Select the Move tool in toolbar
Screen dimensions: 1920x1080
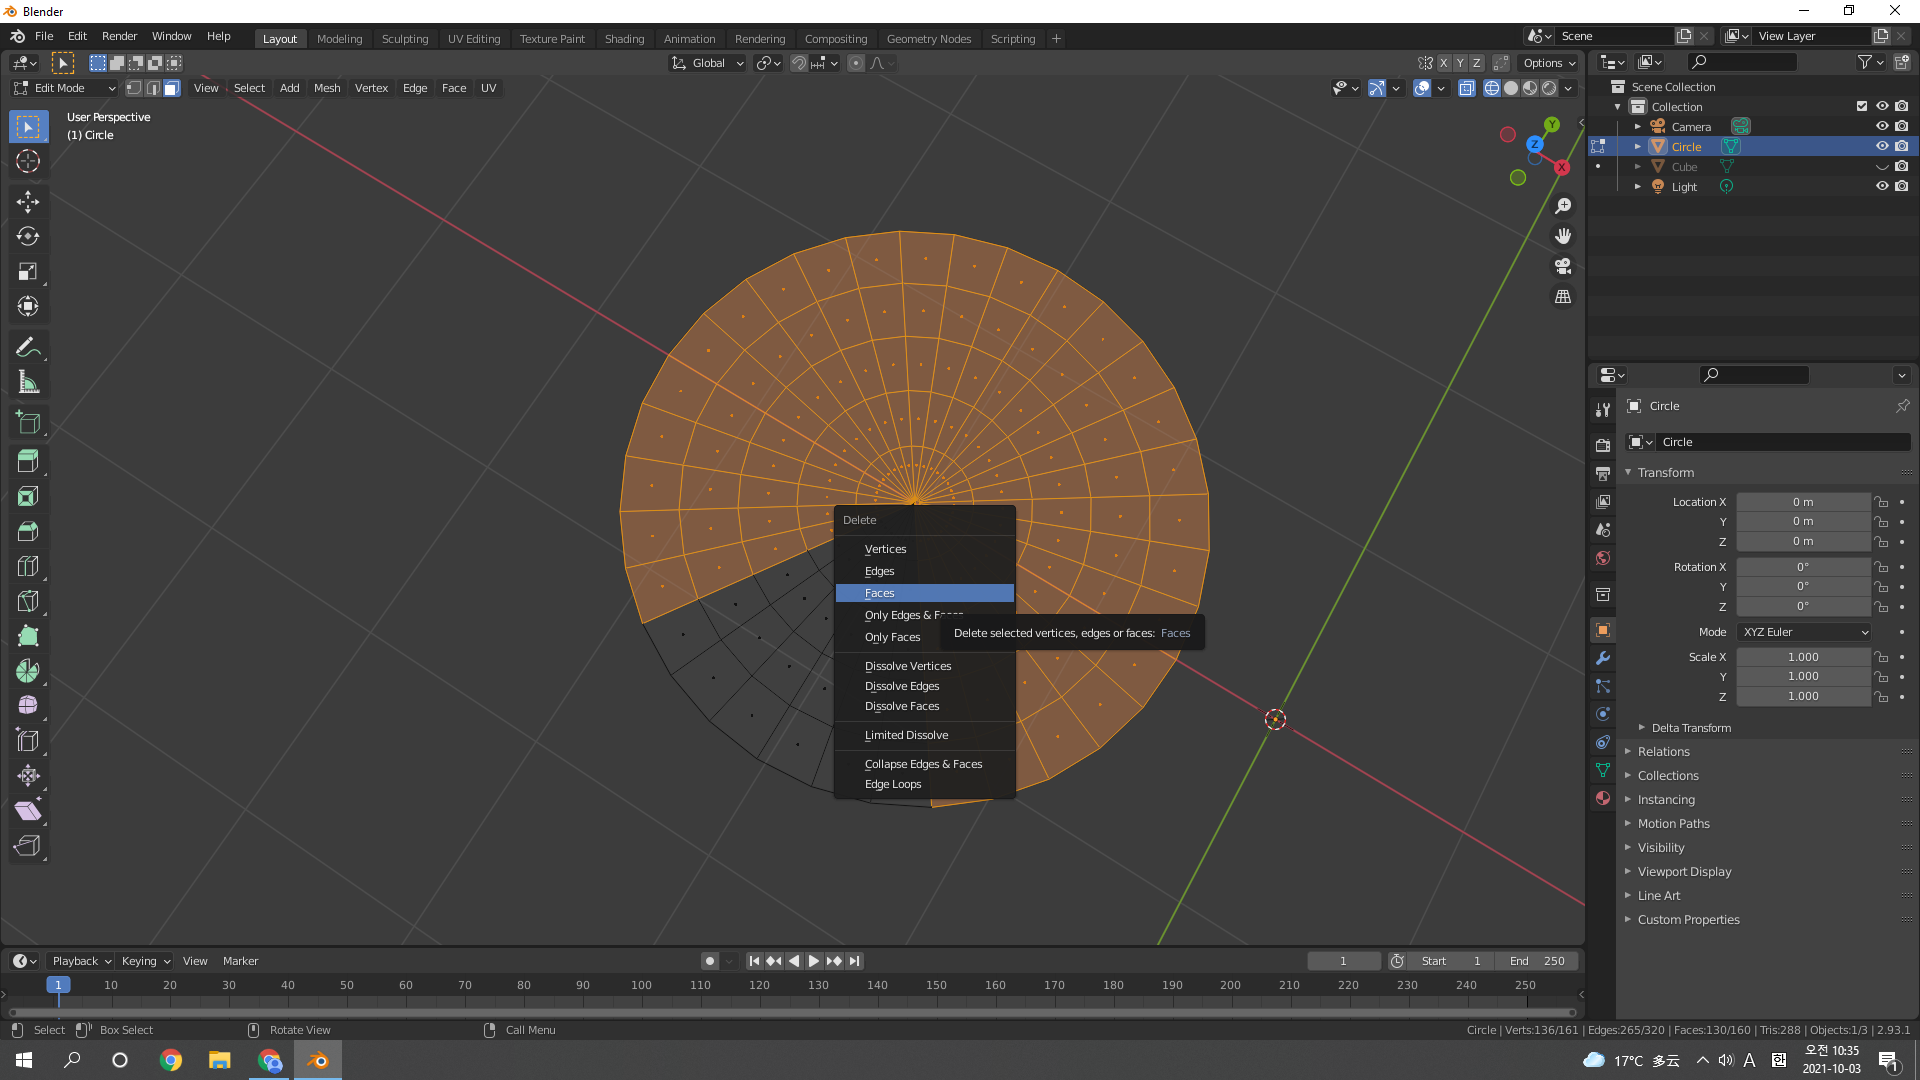[x=28, y=202]
